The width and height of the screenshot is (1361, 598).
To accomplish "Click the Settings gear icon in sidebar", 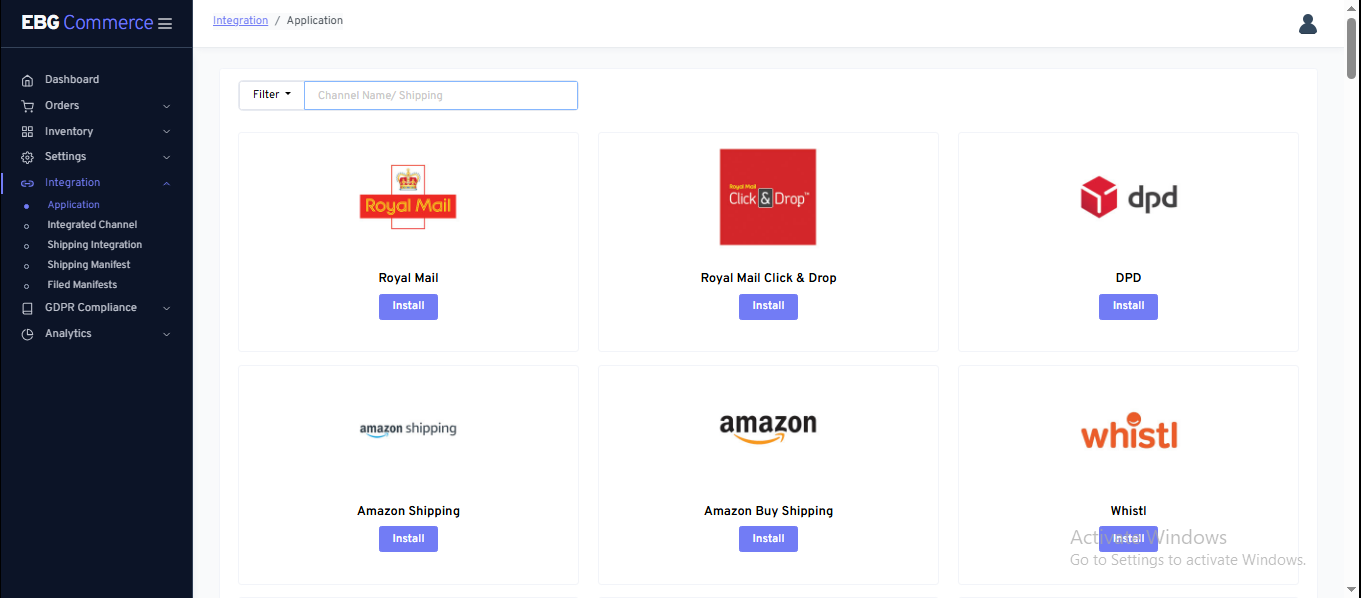I will [27, 157].
